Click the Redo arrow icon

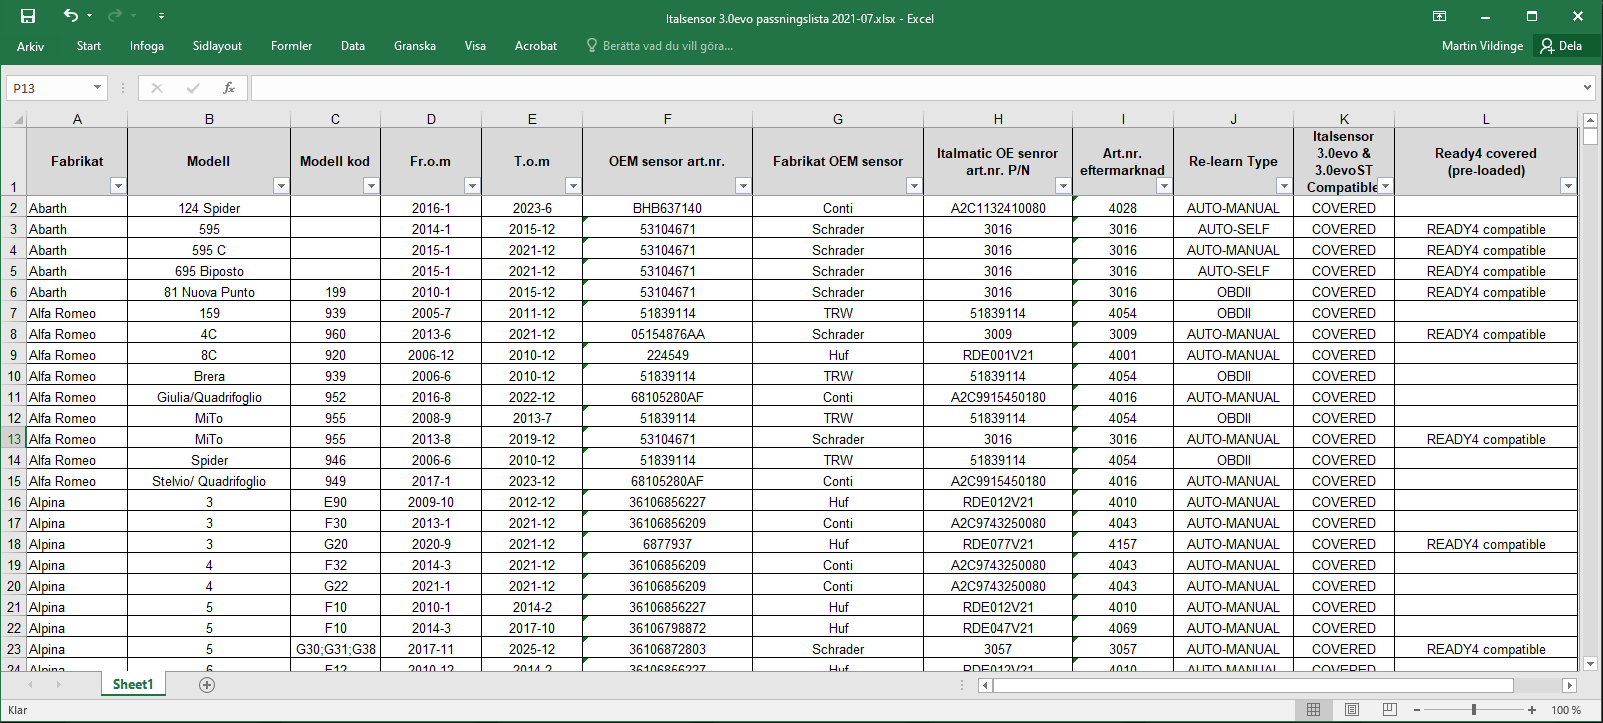[x=114, y=15]
